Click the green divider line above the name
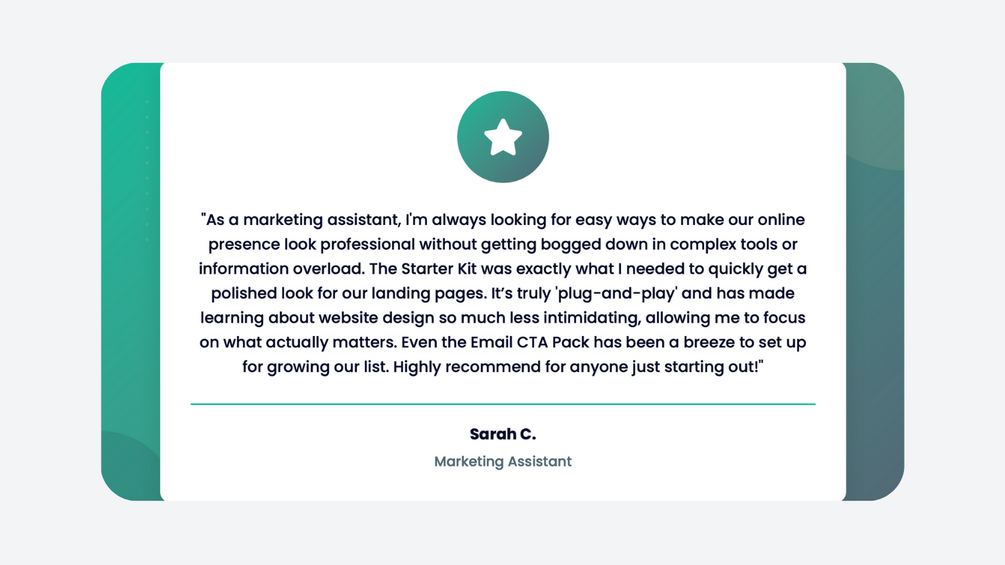 coord(503,404)
